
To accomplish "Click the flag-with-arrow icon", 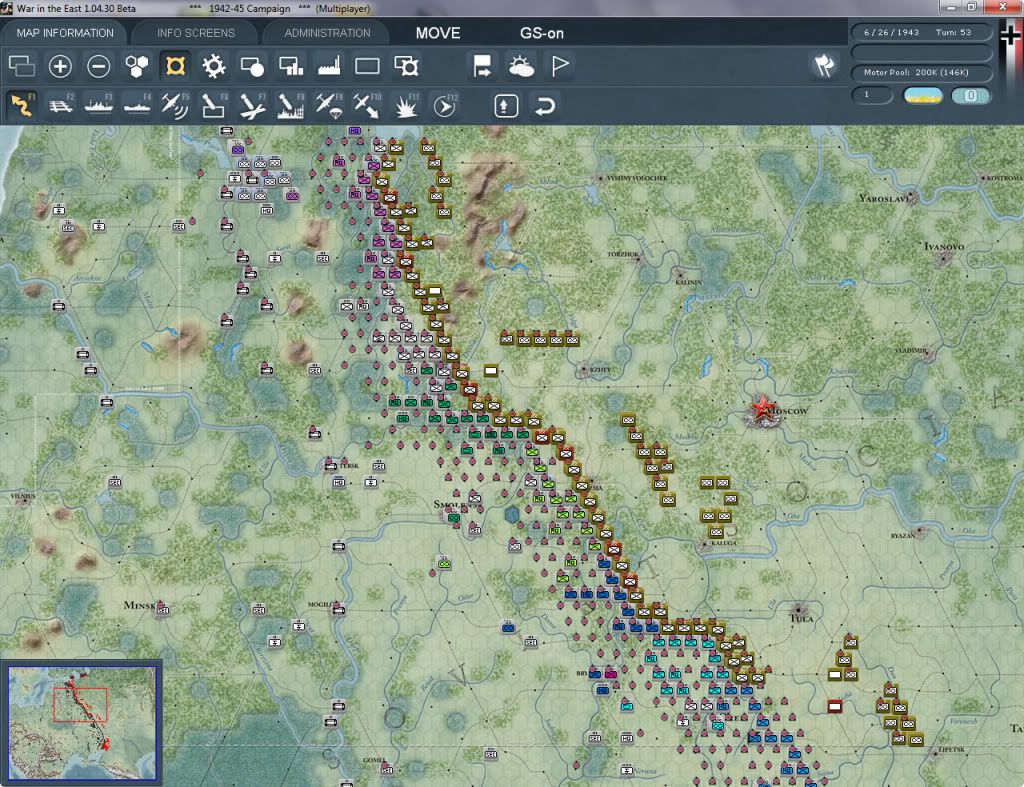I will 482,66.
